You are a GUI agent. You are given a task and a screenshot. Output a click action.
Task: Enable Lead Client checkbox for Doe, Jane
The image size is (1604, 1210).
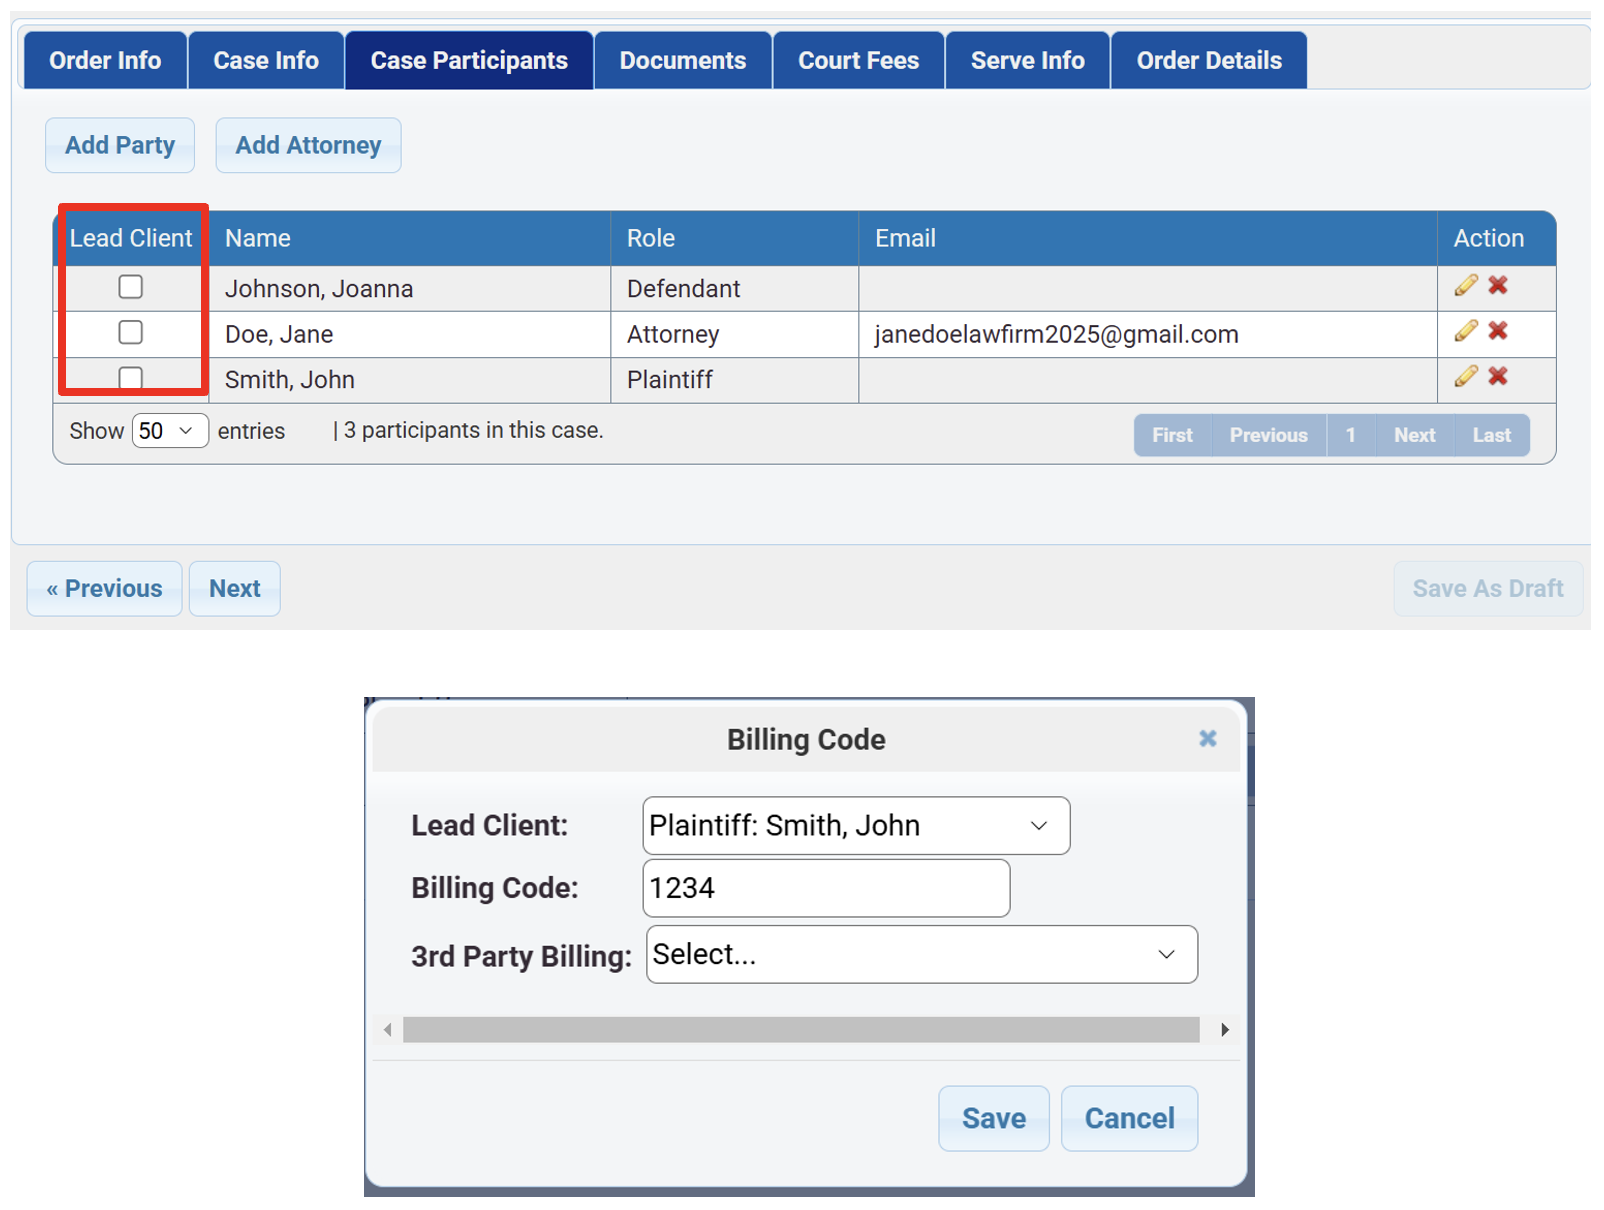tap(130, 332)
